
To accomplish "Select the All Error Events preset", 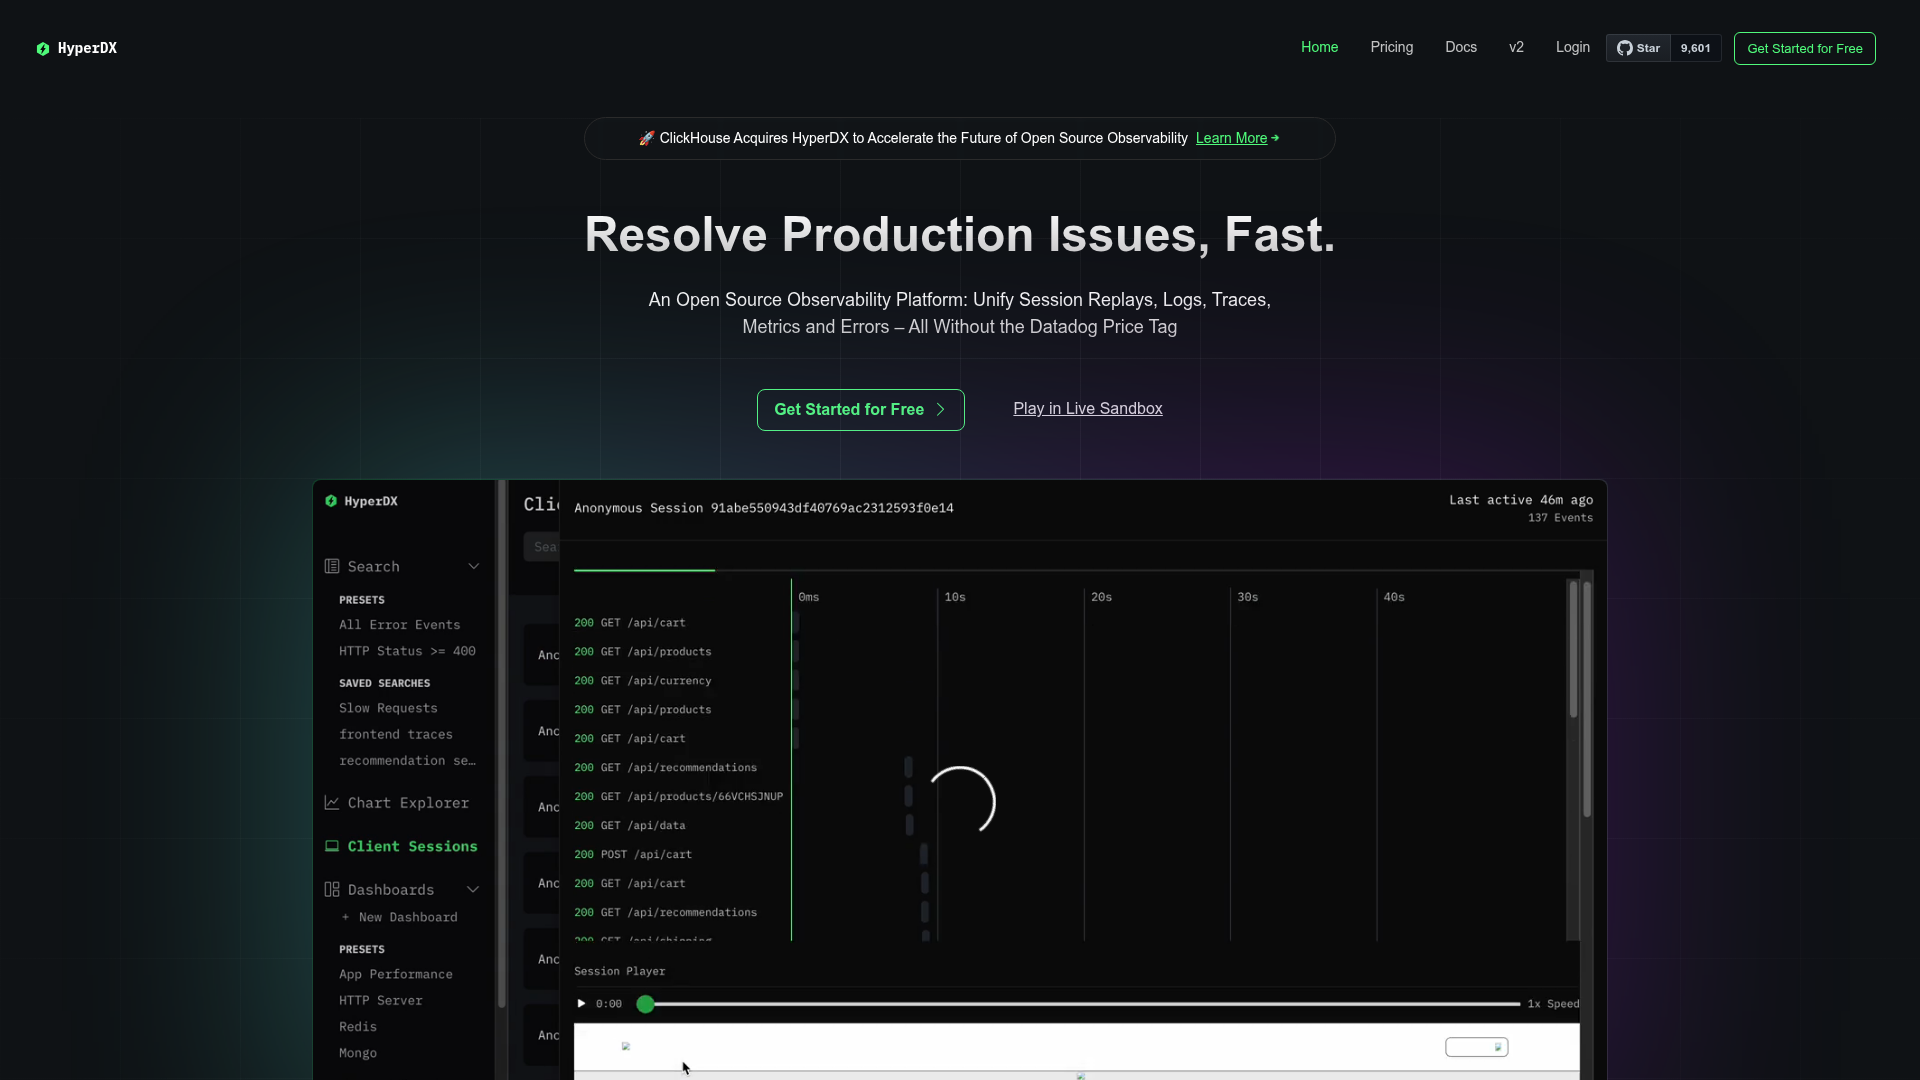I will pyautogui.click(x=399, y=625).
